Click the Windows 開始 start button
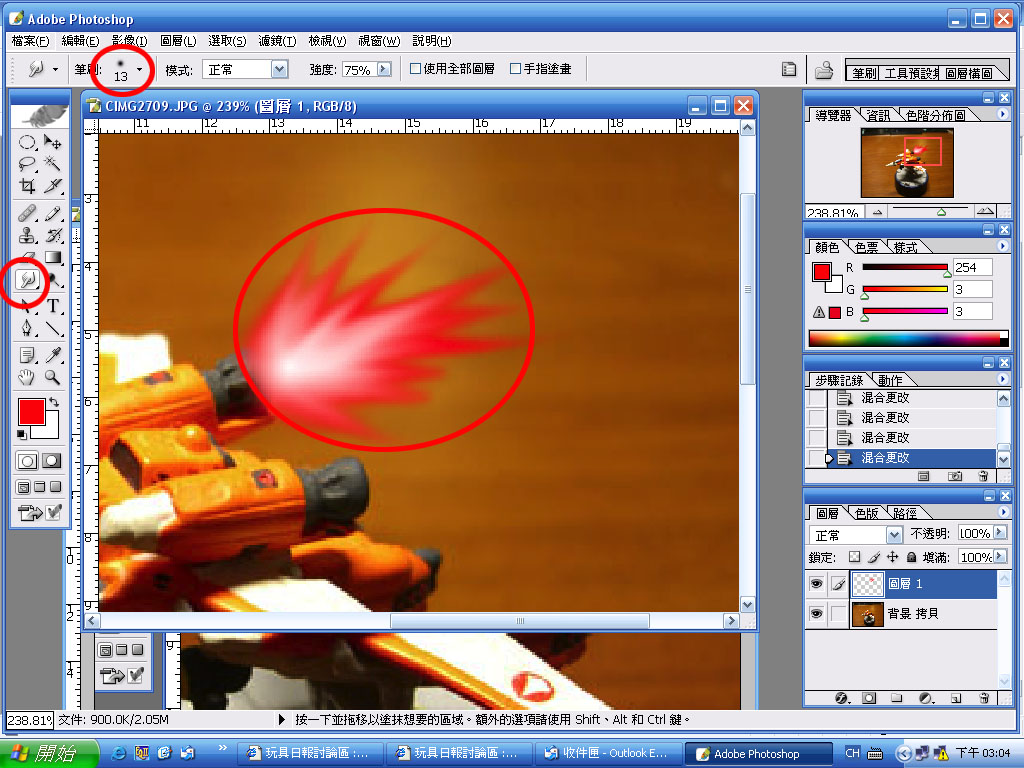Screen dimensions: 1024x768 (x=48, y=753)
